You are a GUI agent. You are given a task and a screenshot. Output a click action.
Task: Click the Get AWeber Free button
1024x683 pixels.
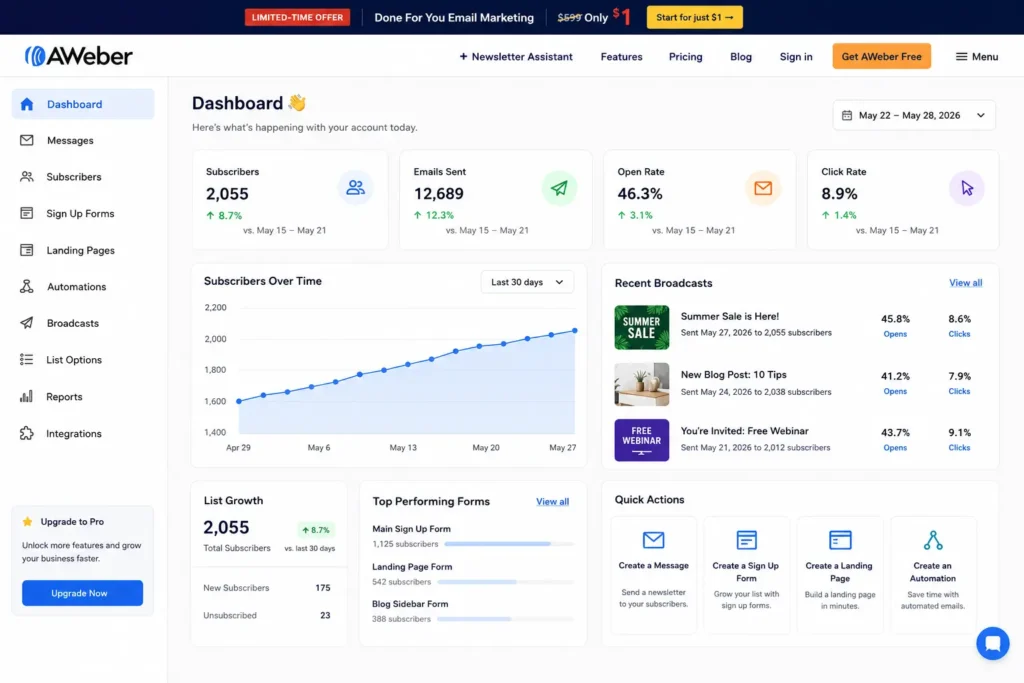pos(881,56)
